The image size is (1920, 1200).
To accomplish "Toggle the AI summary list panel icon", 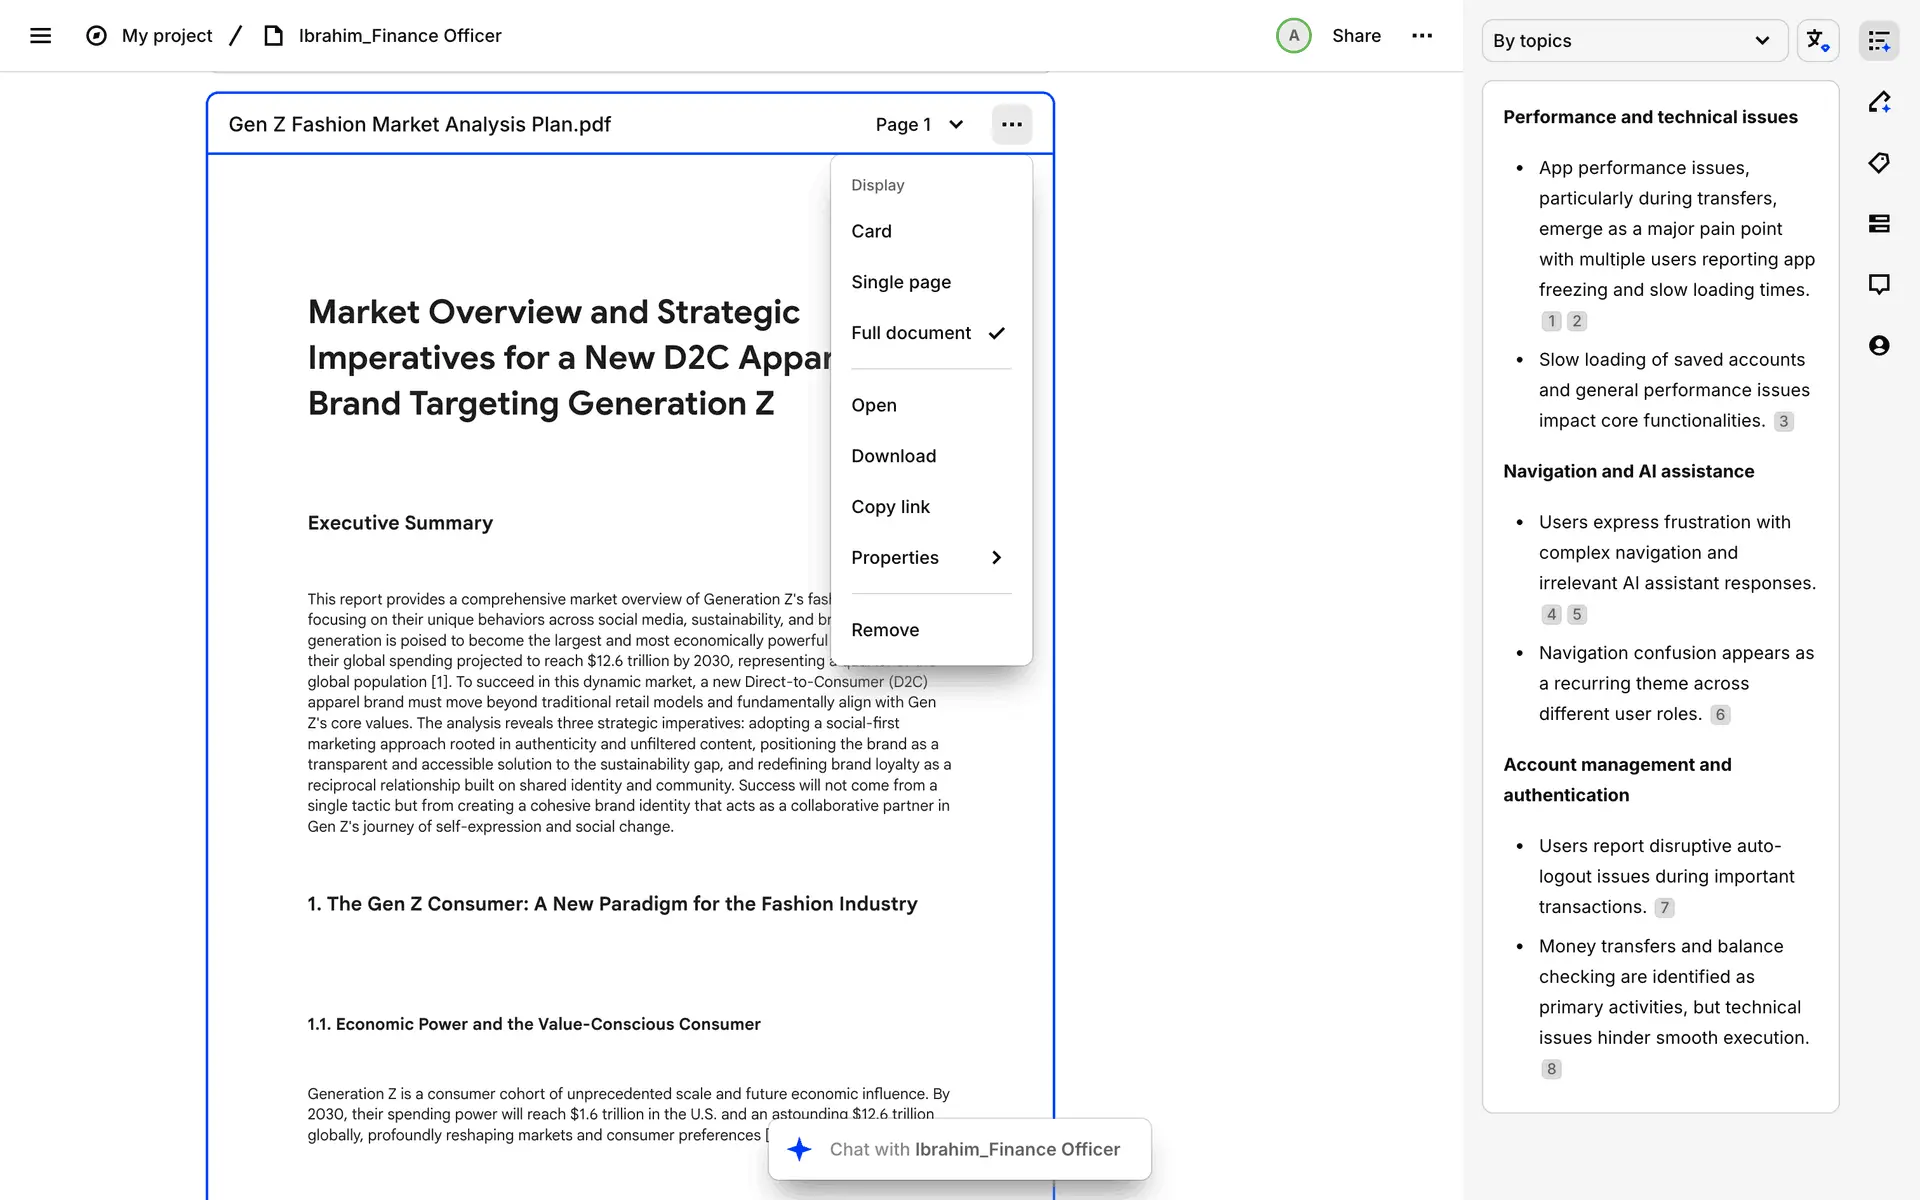I will [1879, 41].
